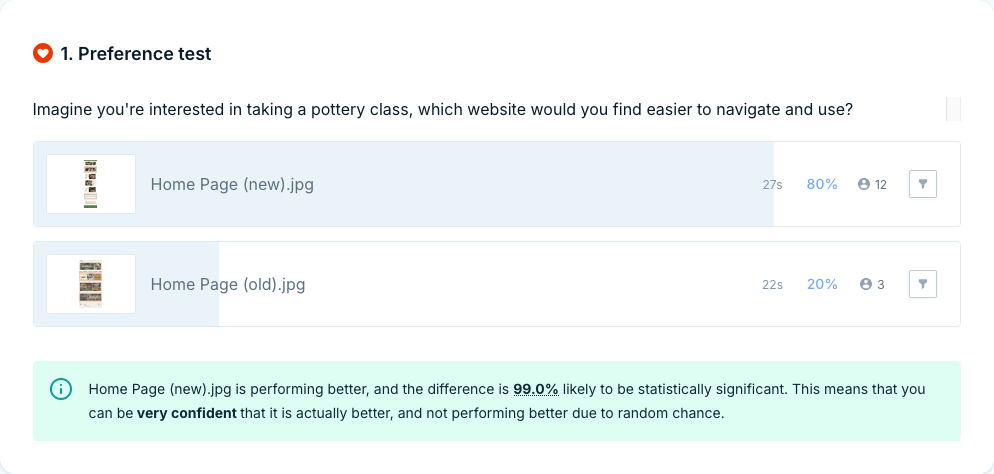Select the Home Page (new).jpg label

coord(232,184)
